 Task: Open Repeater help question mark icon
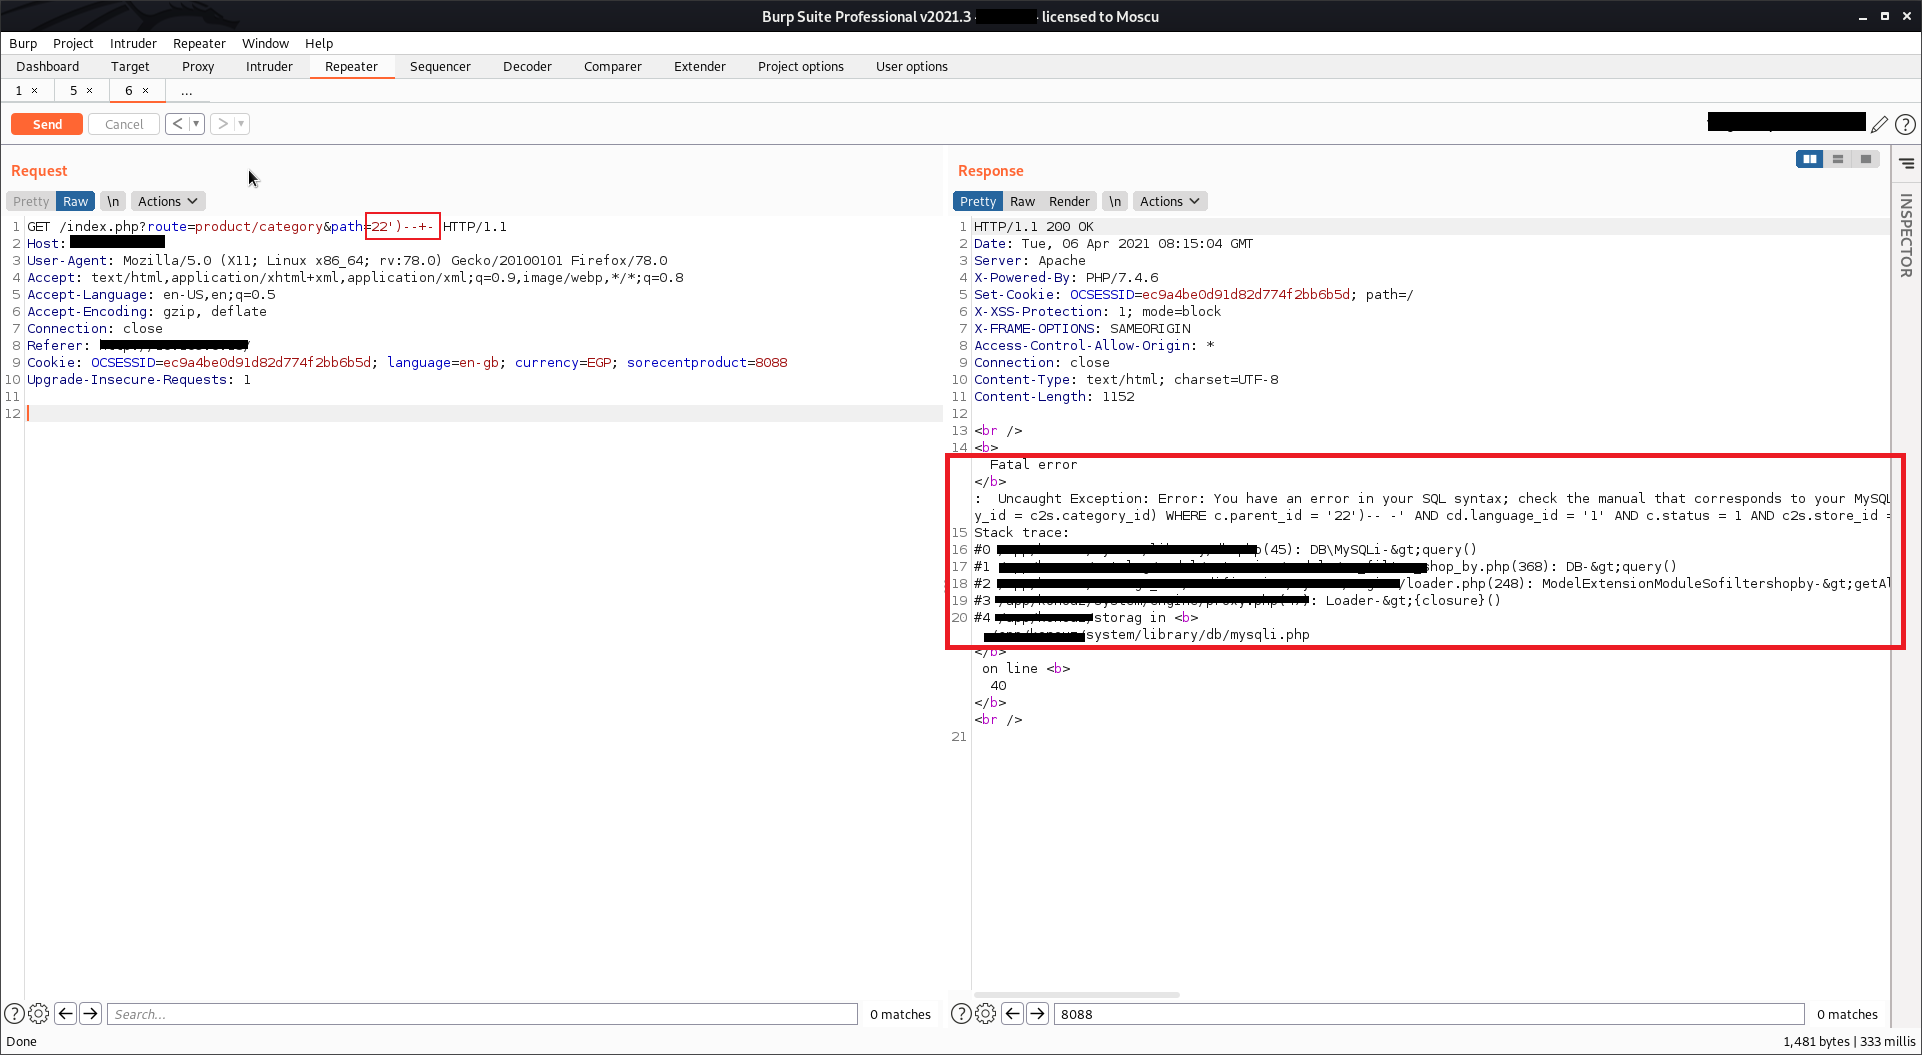click(1906, 124)
